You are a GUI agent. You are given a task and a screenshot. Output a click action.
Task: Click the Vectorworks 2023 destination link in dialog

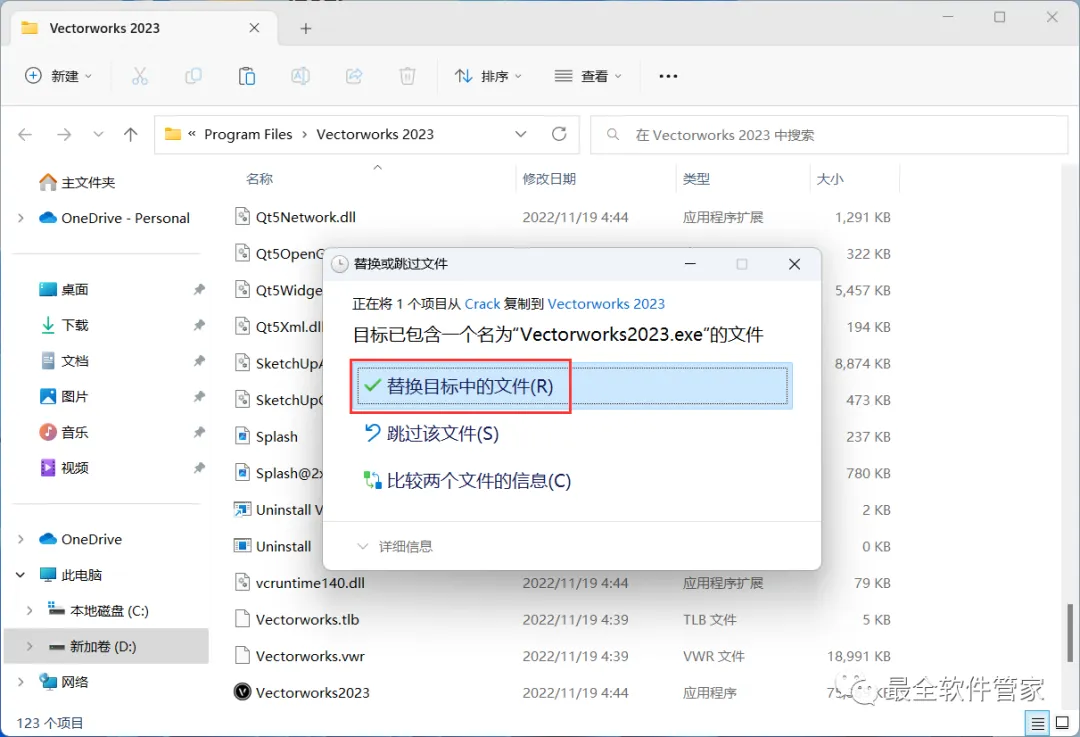coord(606,304)
